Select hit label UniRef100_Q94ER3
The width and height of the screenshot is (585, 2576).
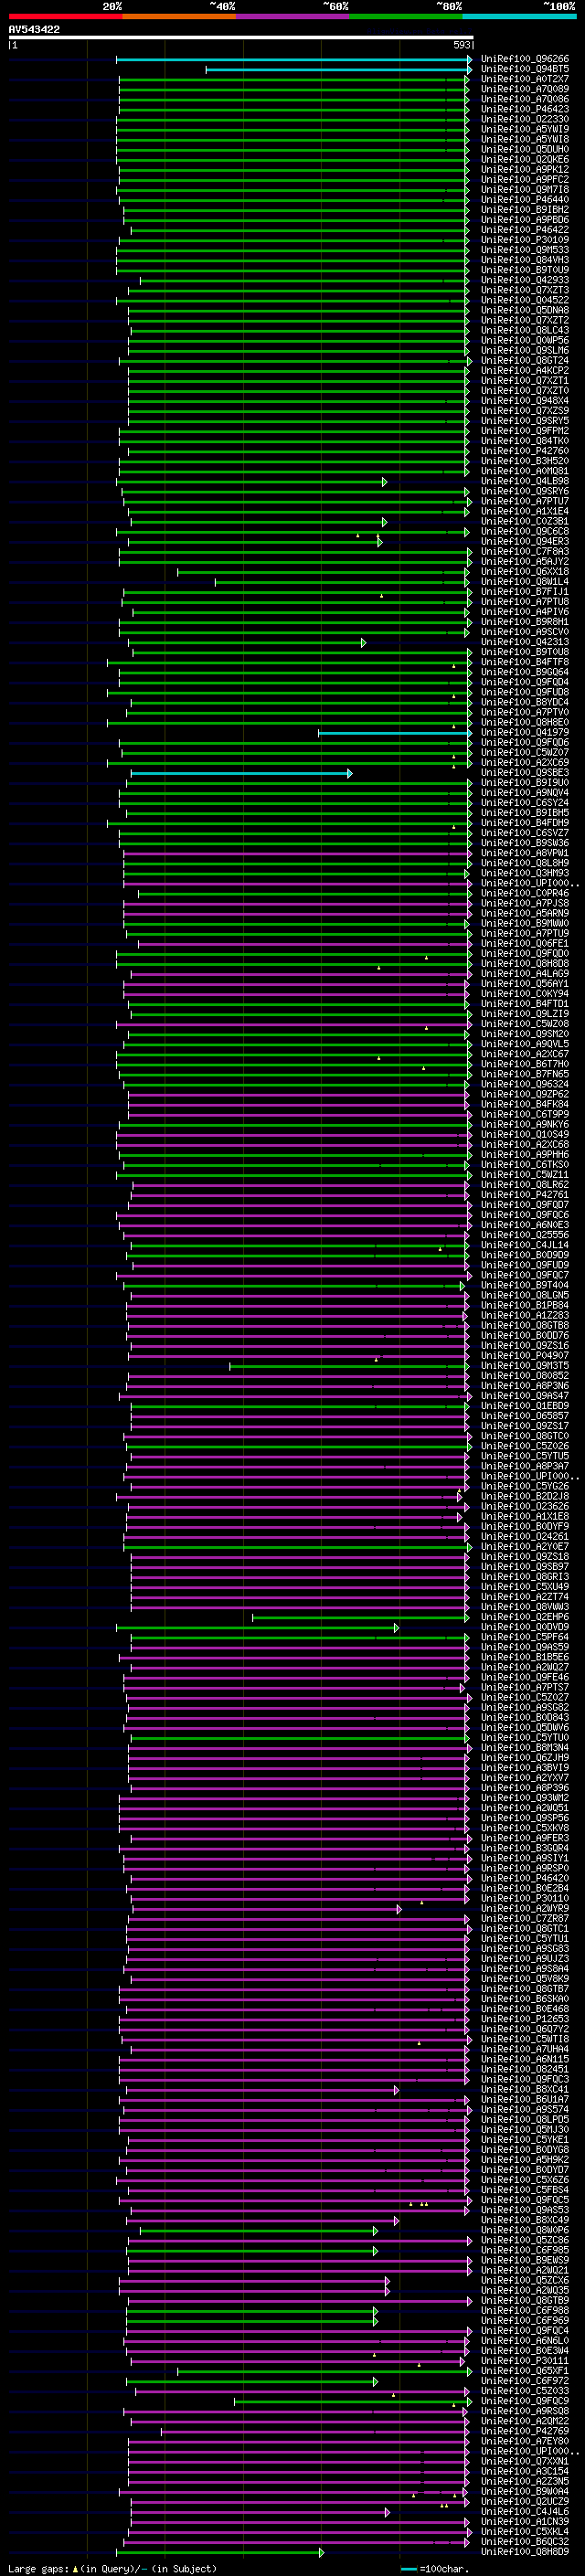click(524, 541)
